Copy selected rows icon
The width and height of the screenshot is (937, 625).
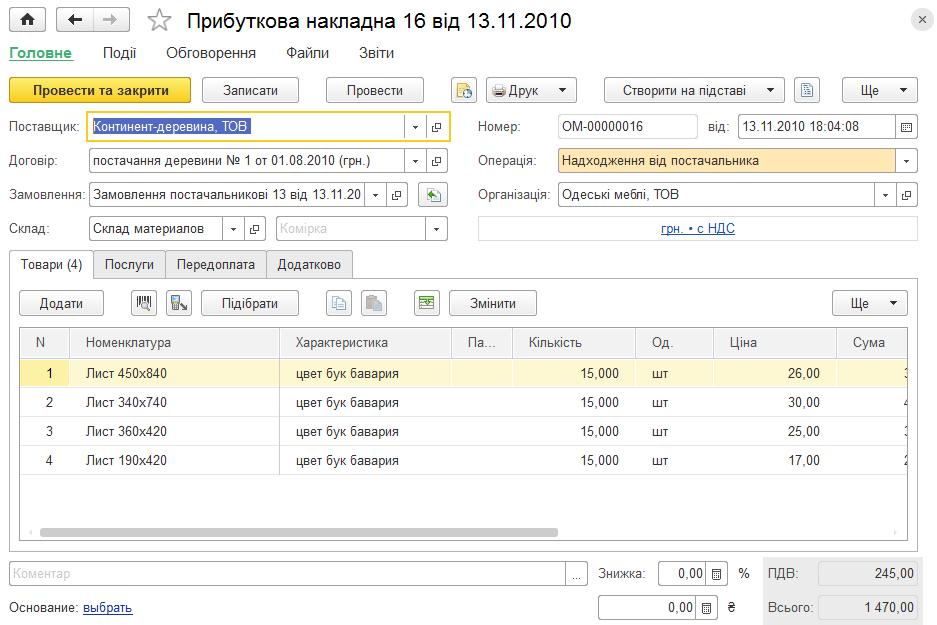pos(339,303)
